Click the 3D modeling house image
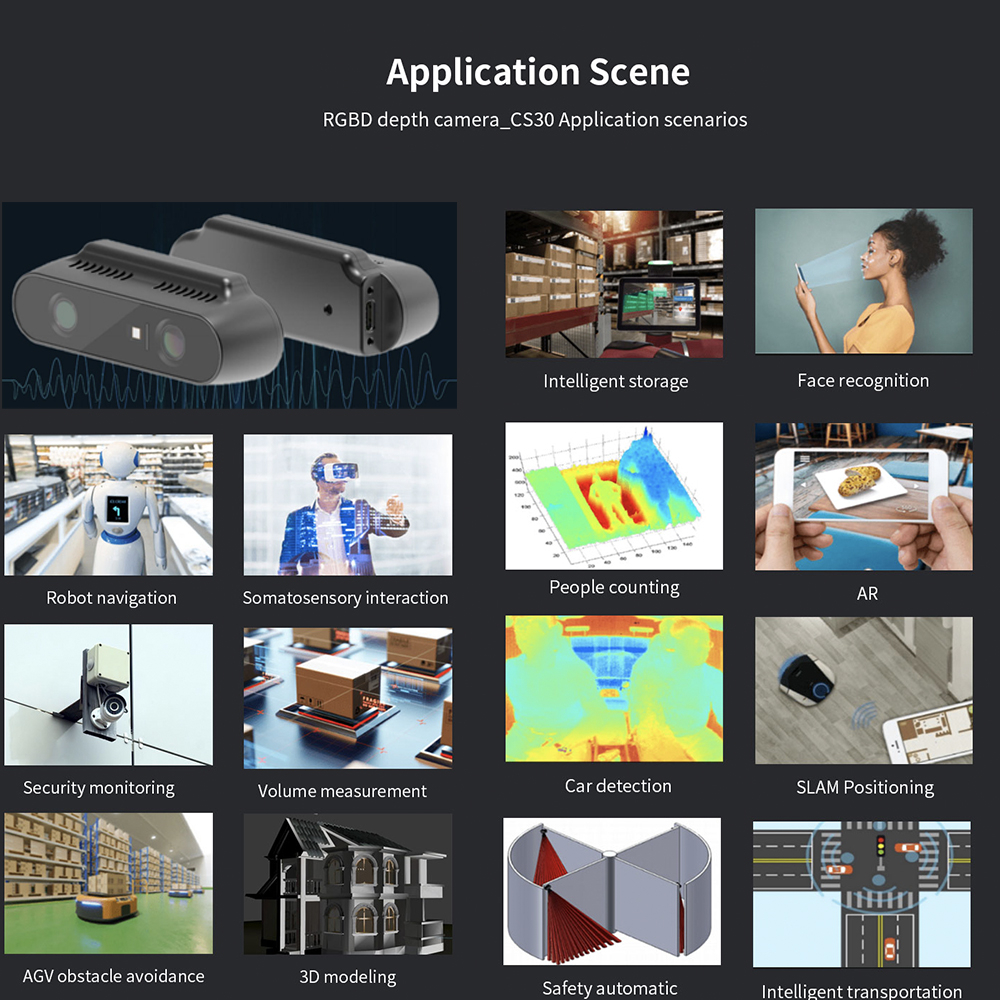1000x1000 pixels. click(x=347, y=885)
